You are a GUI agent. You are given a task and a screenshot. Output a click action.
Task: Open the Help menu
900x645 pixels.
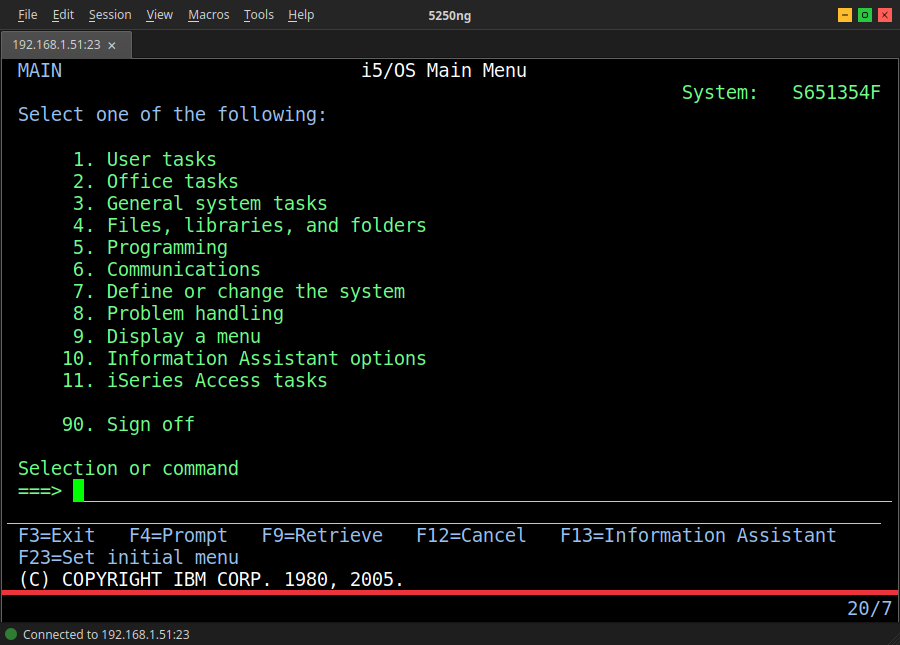click(x=301, y=15)
